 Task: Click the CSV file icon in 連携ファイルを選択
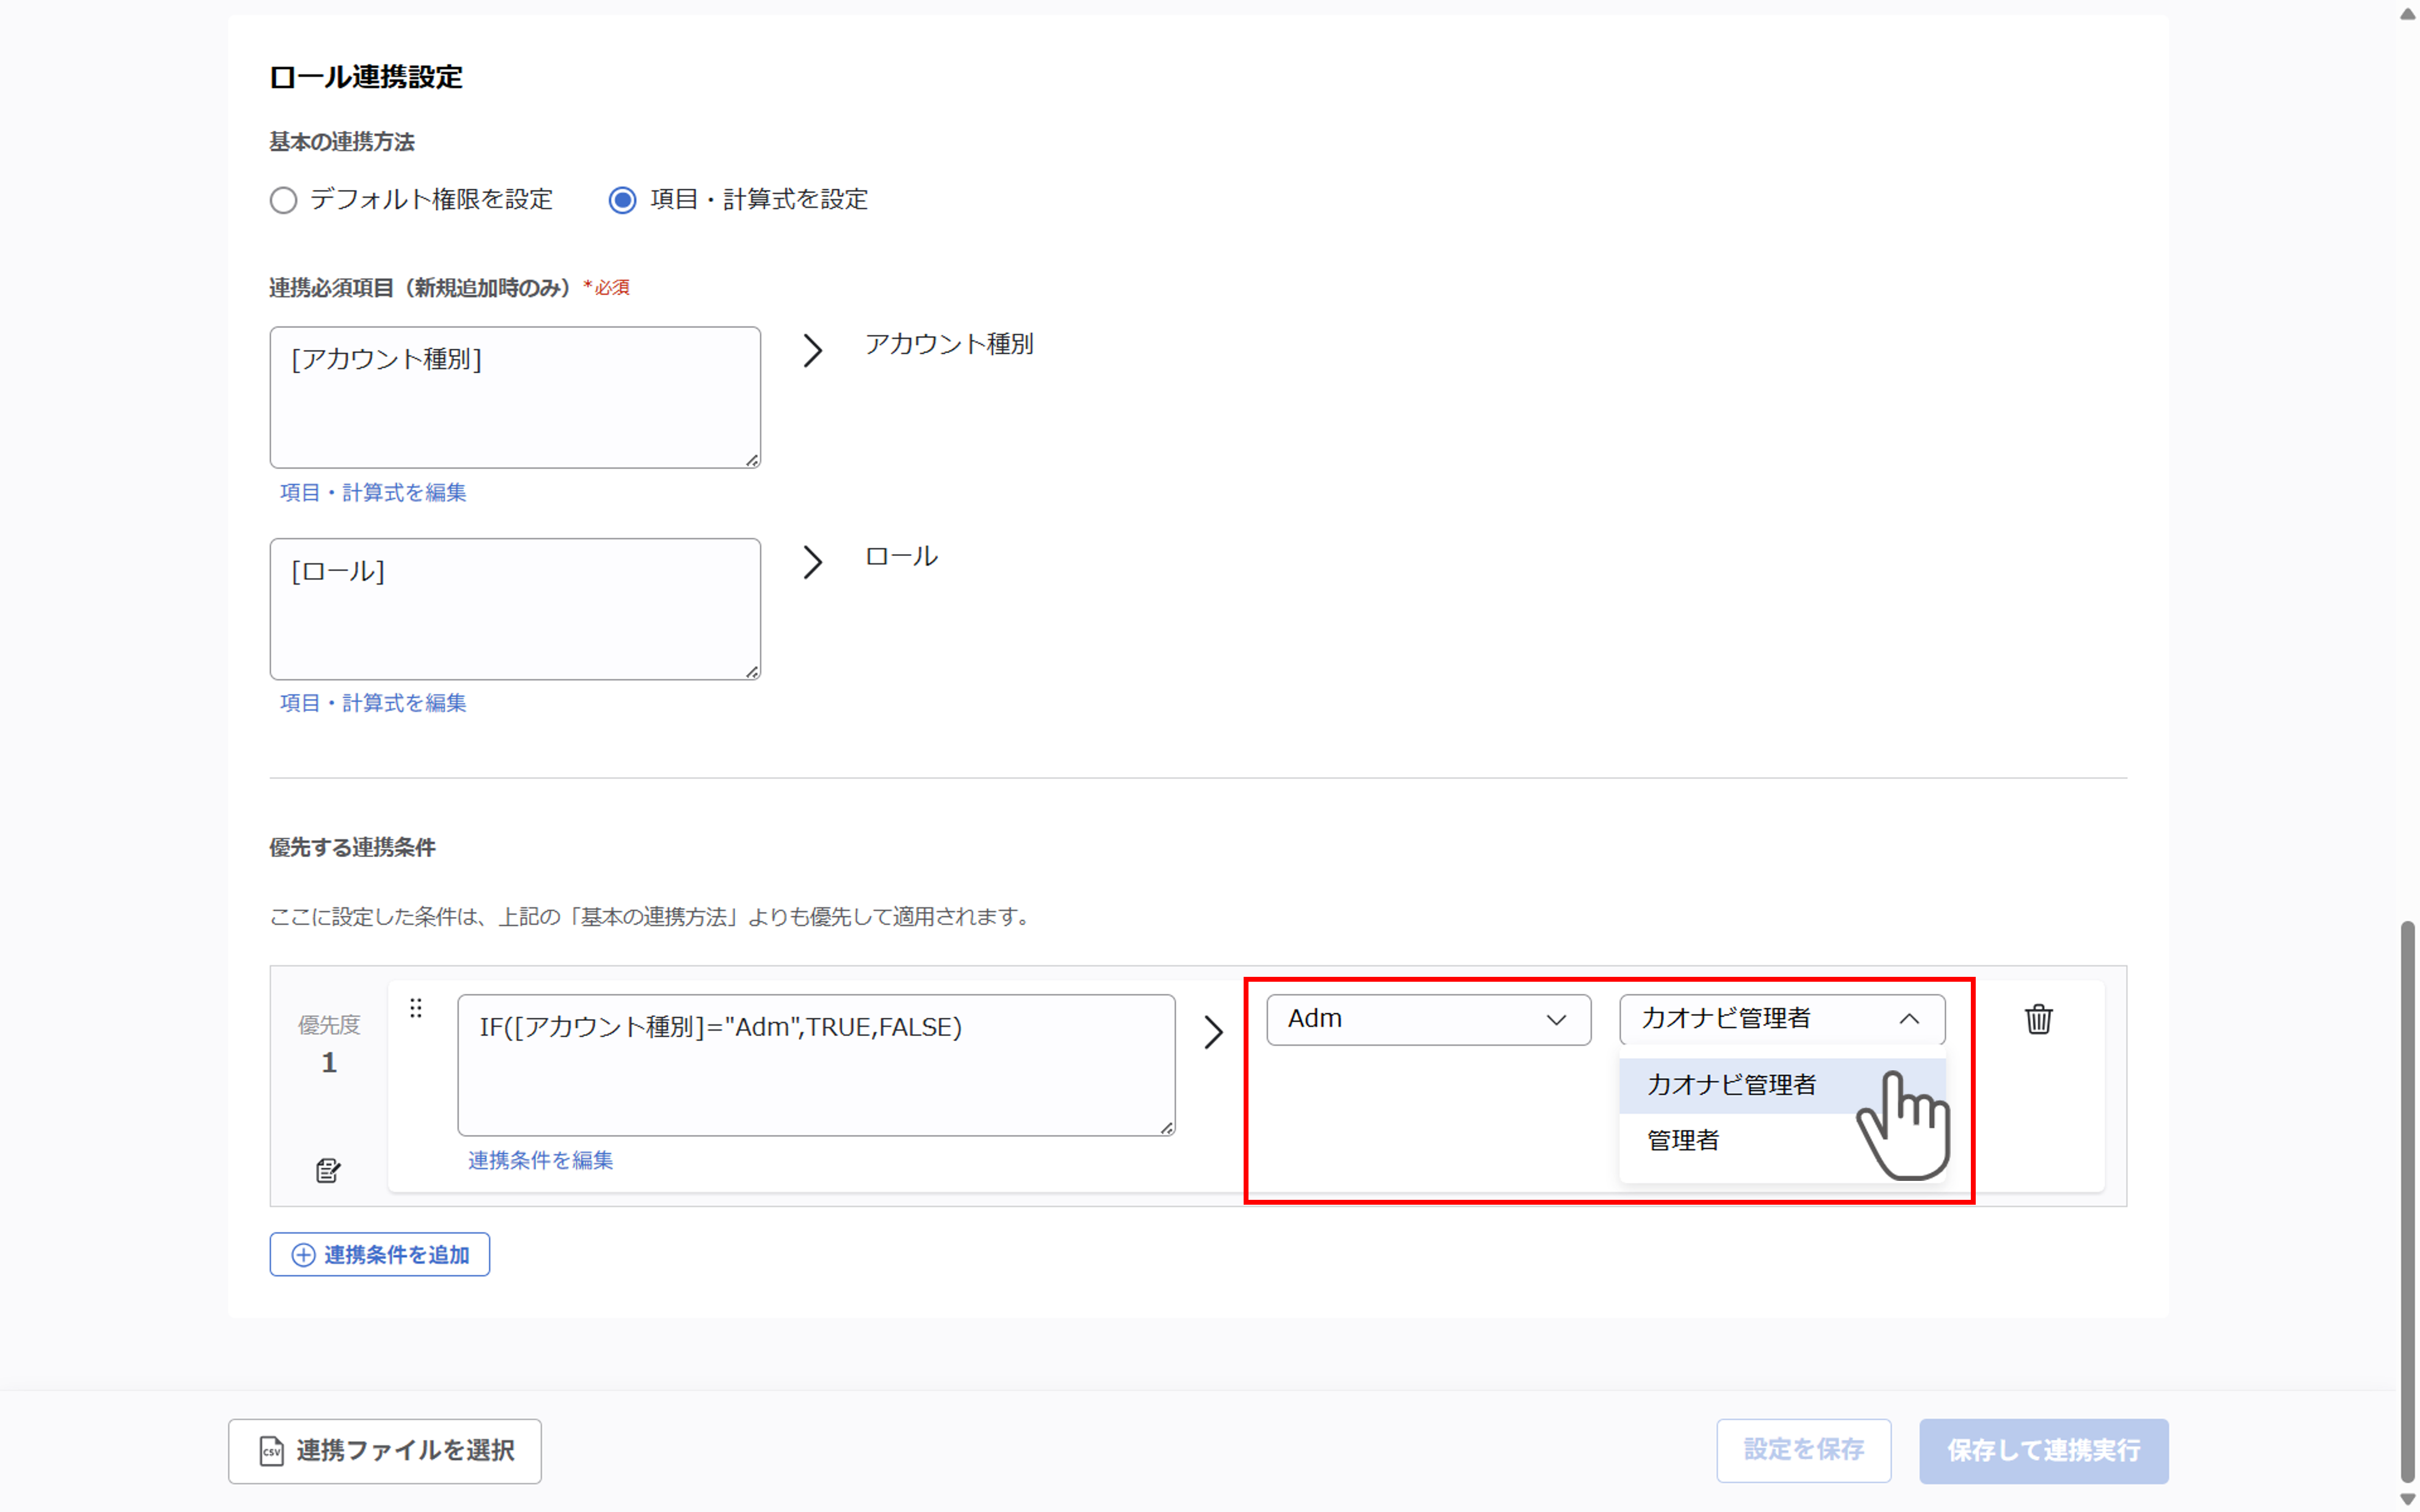[271, 1451]
